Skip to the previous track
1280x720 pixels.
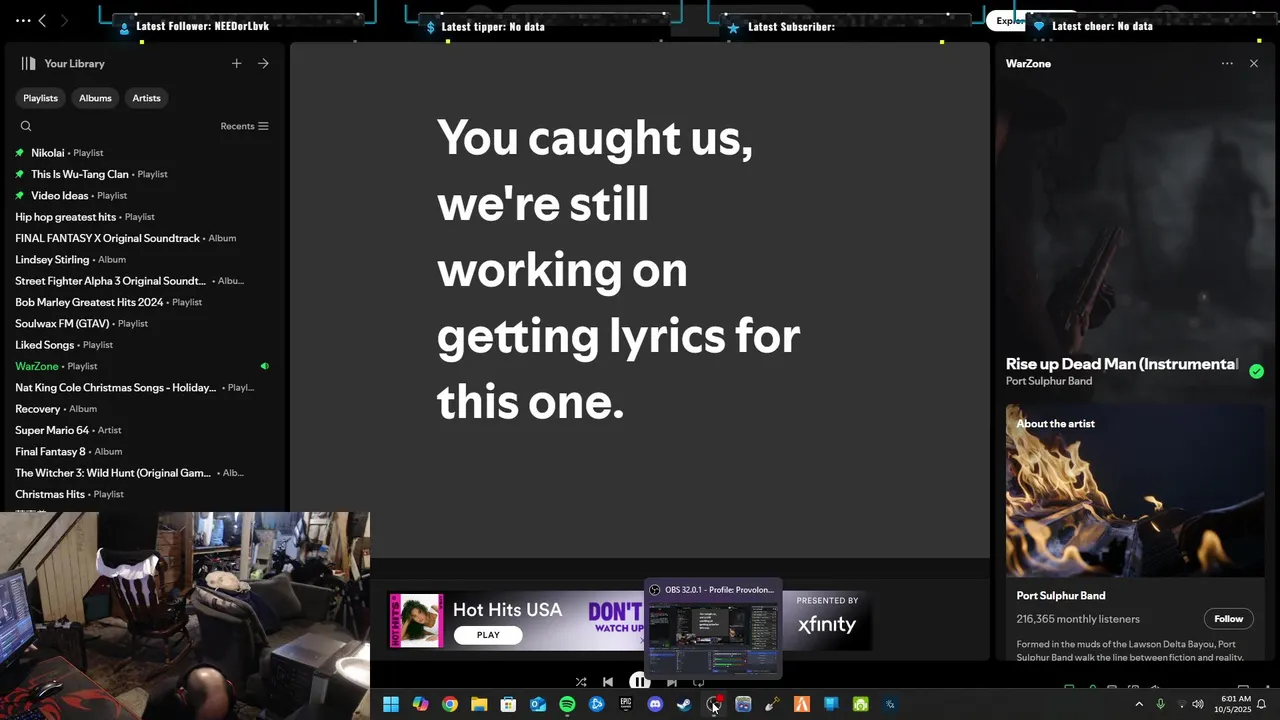[x=608, y=682]
